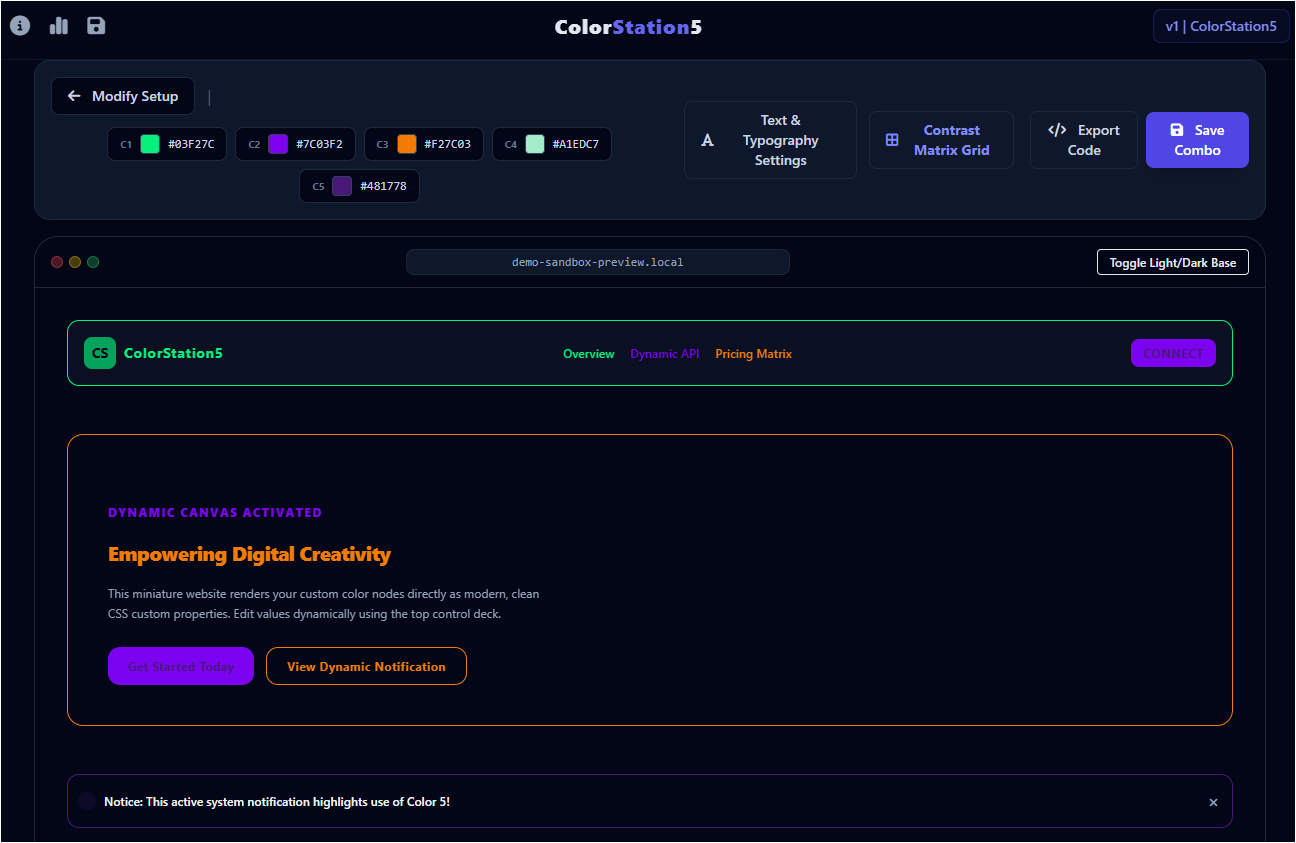This screenshot has height=843, width=1296.
Task: Open the Overview nav link
Action: [589, 354]
